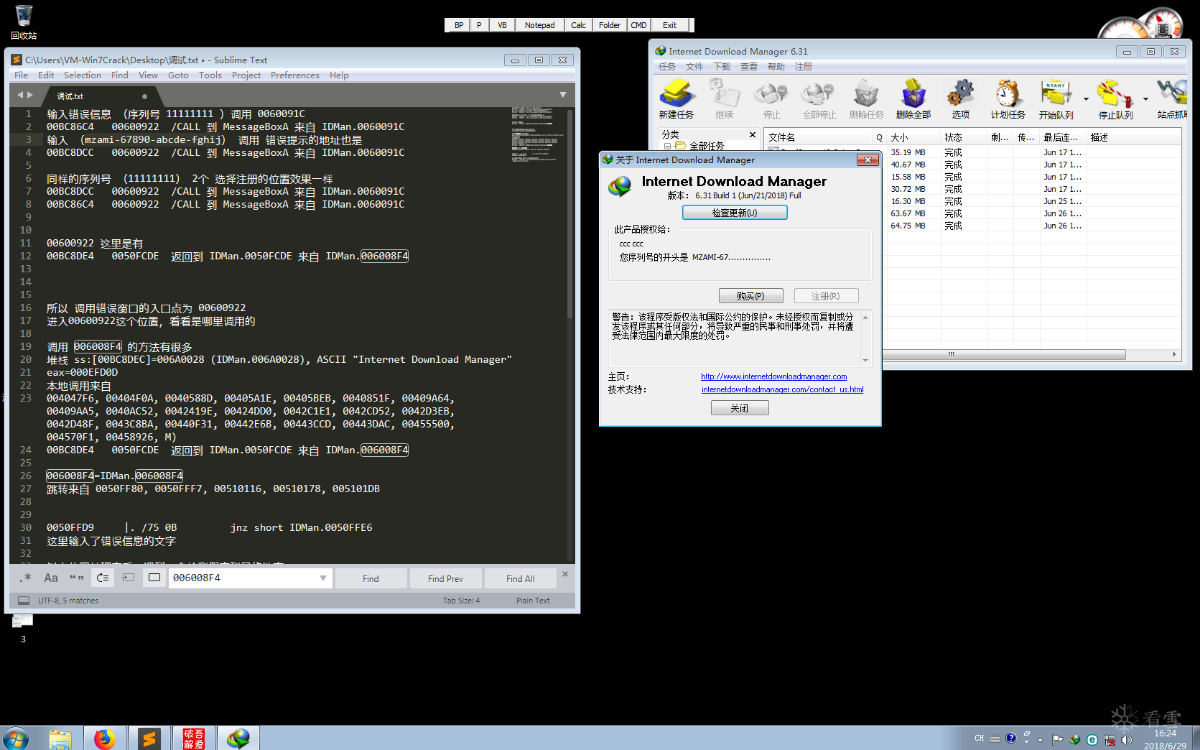Click the Action Center flag tray icon
1200x750 pixels.
tap(1057, 740)
